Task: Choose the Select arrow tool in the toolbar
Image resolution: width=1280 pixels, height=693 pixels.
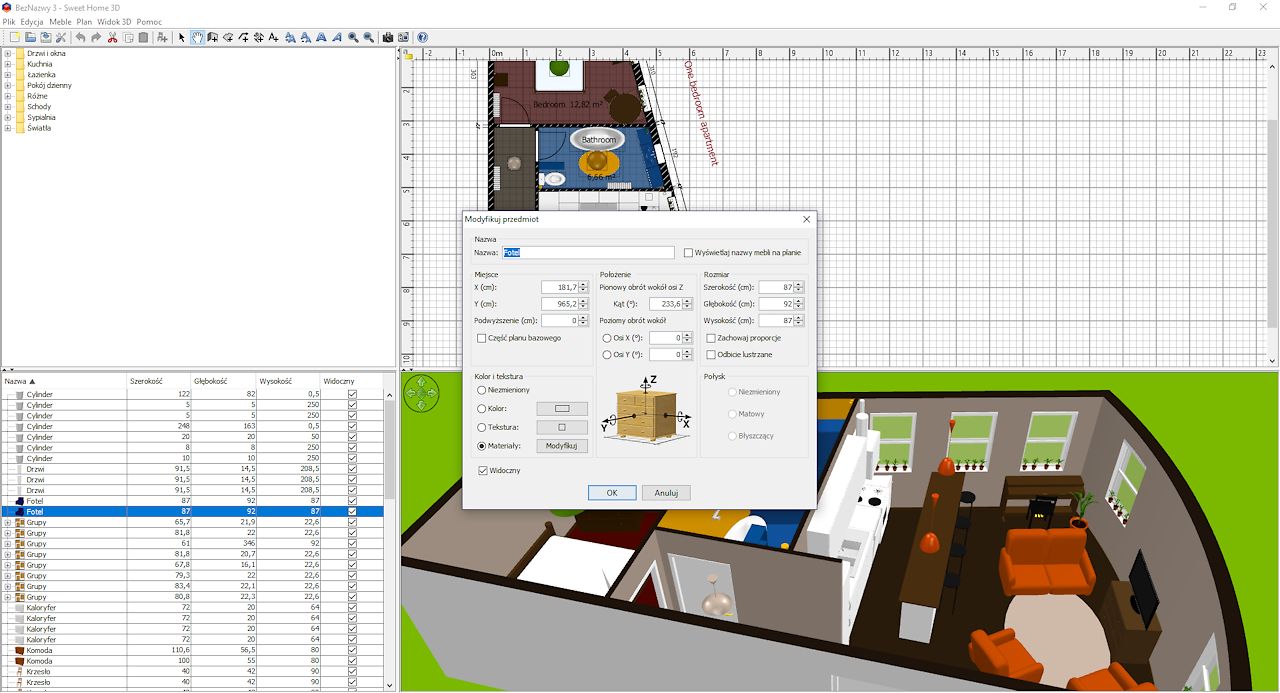Action: point(181,37)
